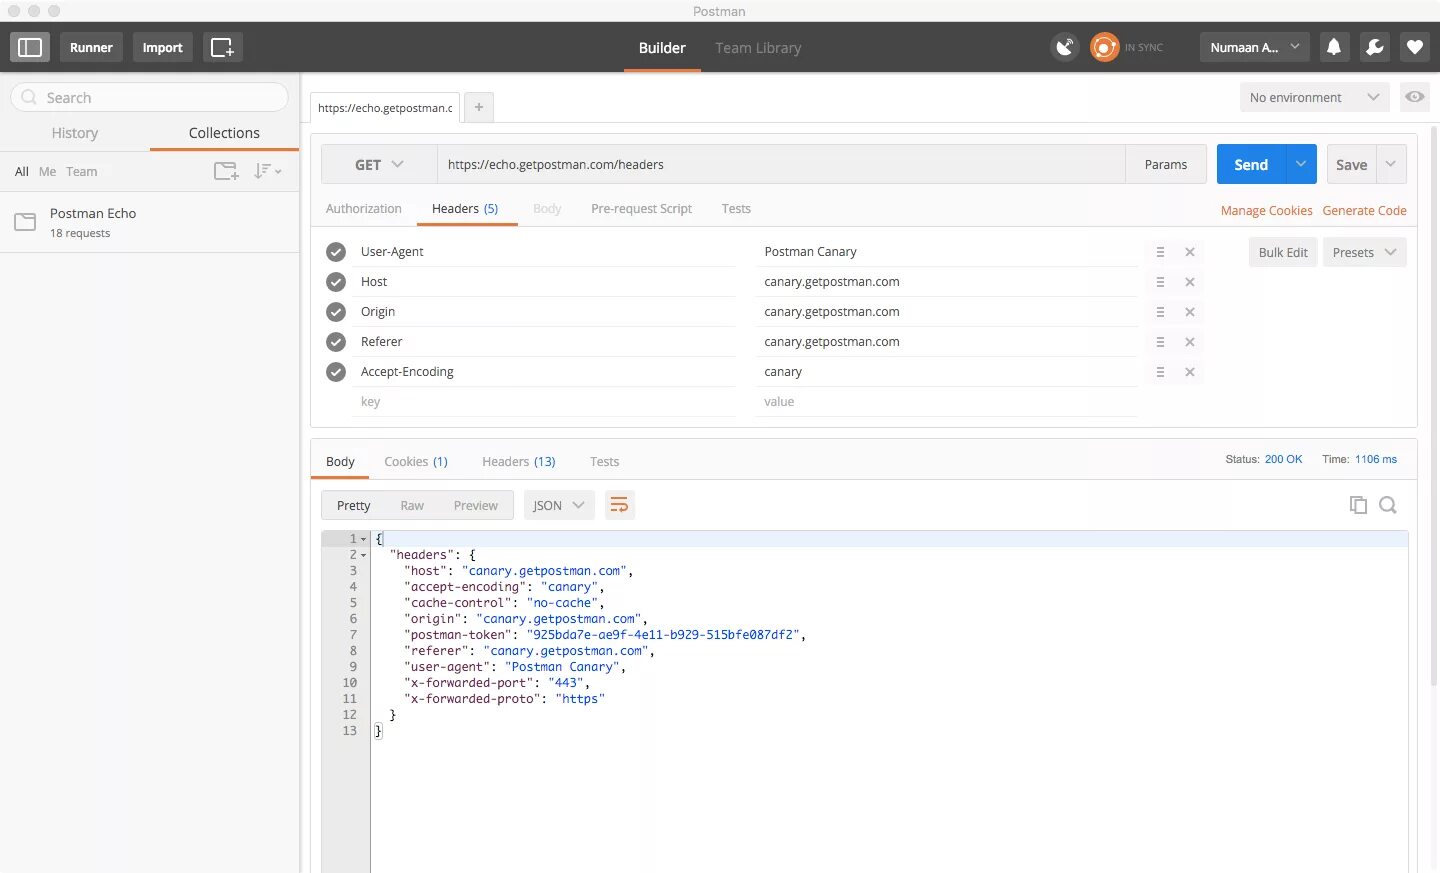The image size is (1440, 873).
Task: Add a new tab with plus icon
Action: 479,107
